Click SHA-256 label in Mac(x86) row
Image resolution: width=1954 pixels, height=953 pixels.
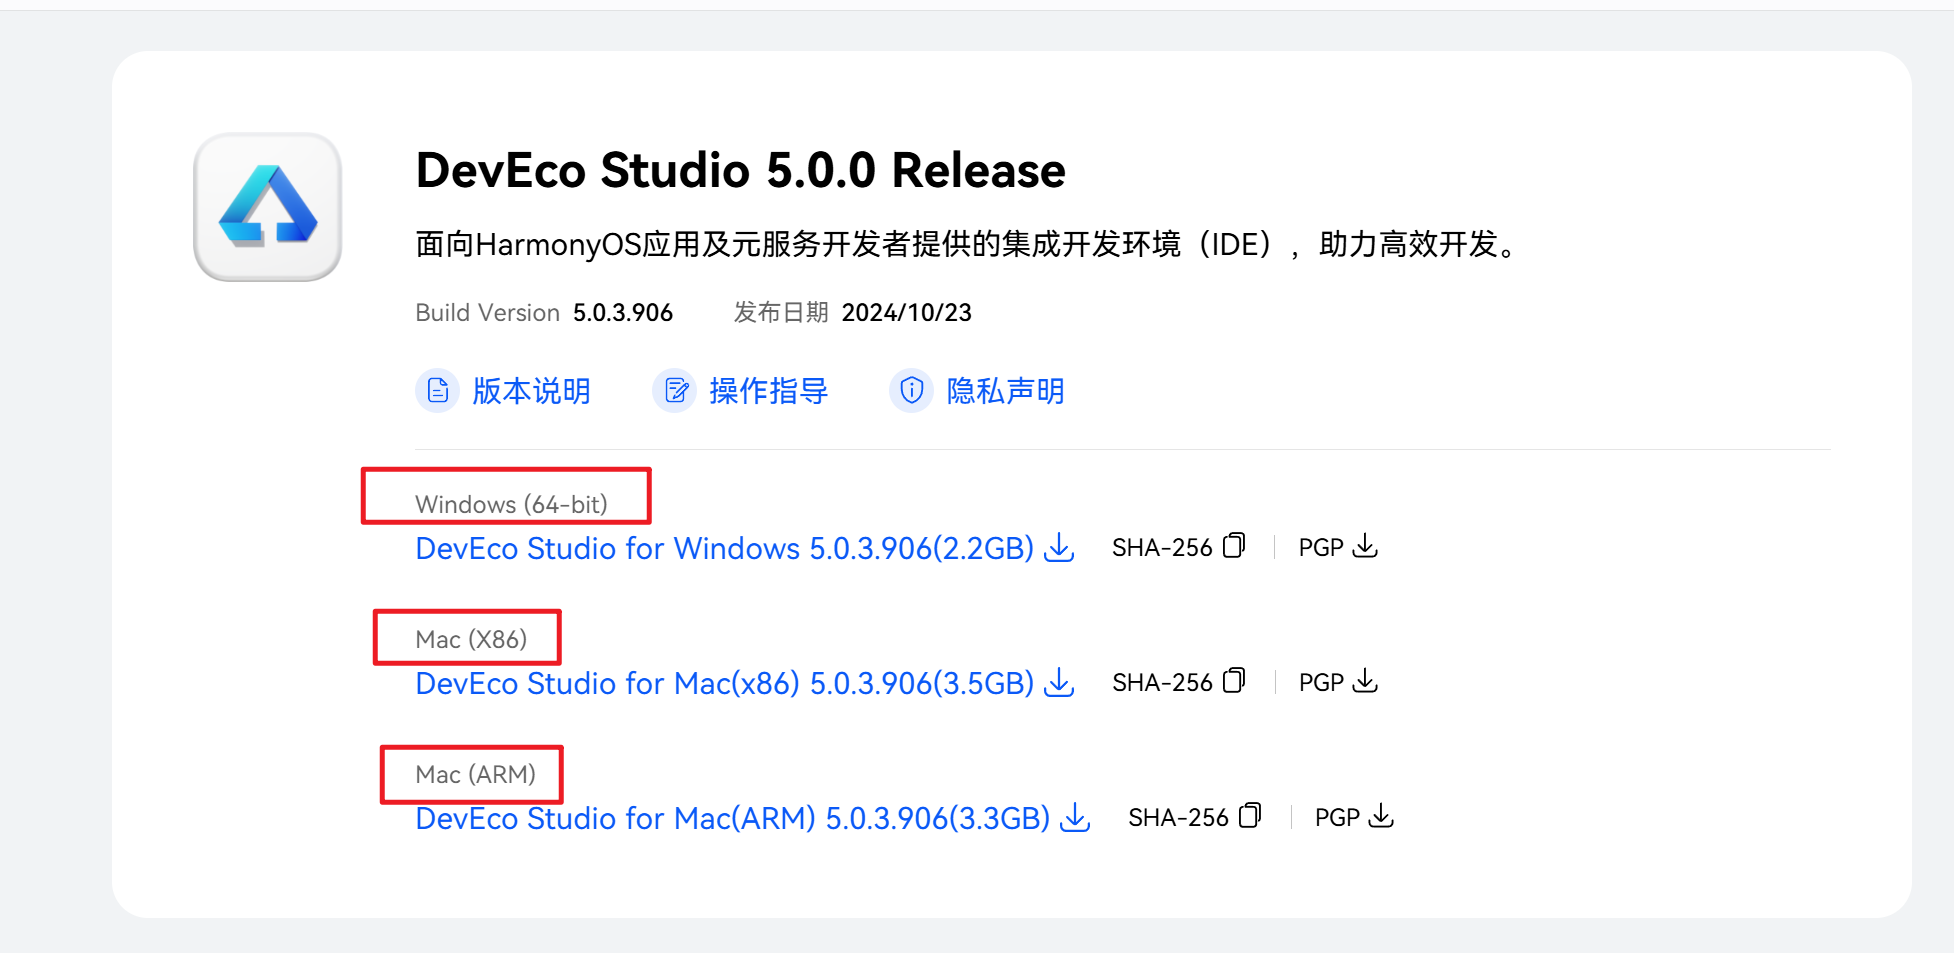pyautogui.click(x=1162, y=683)
